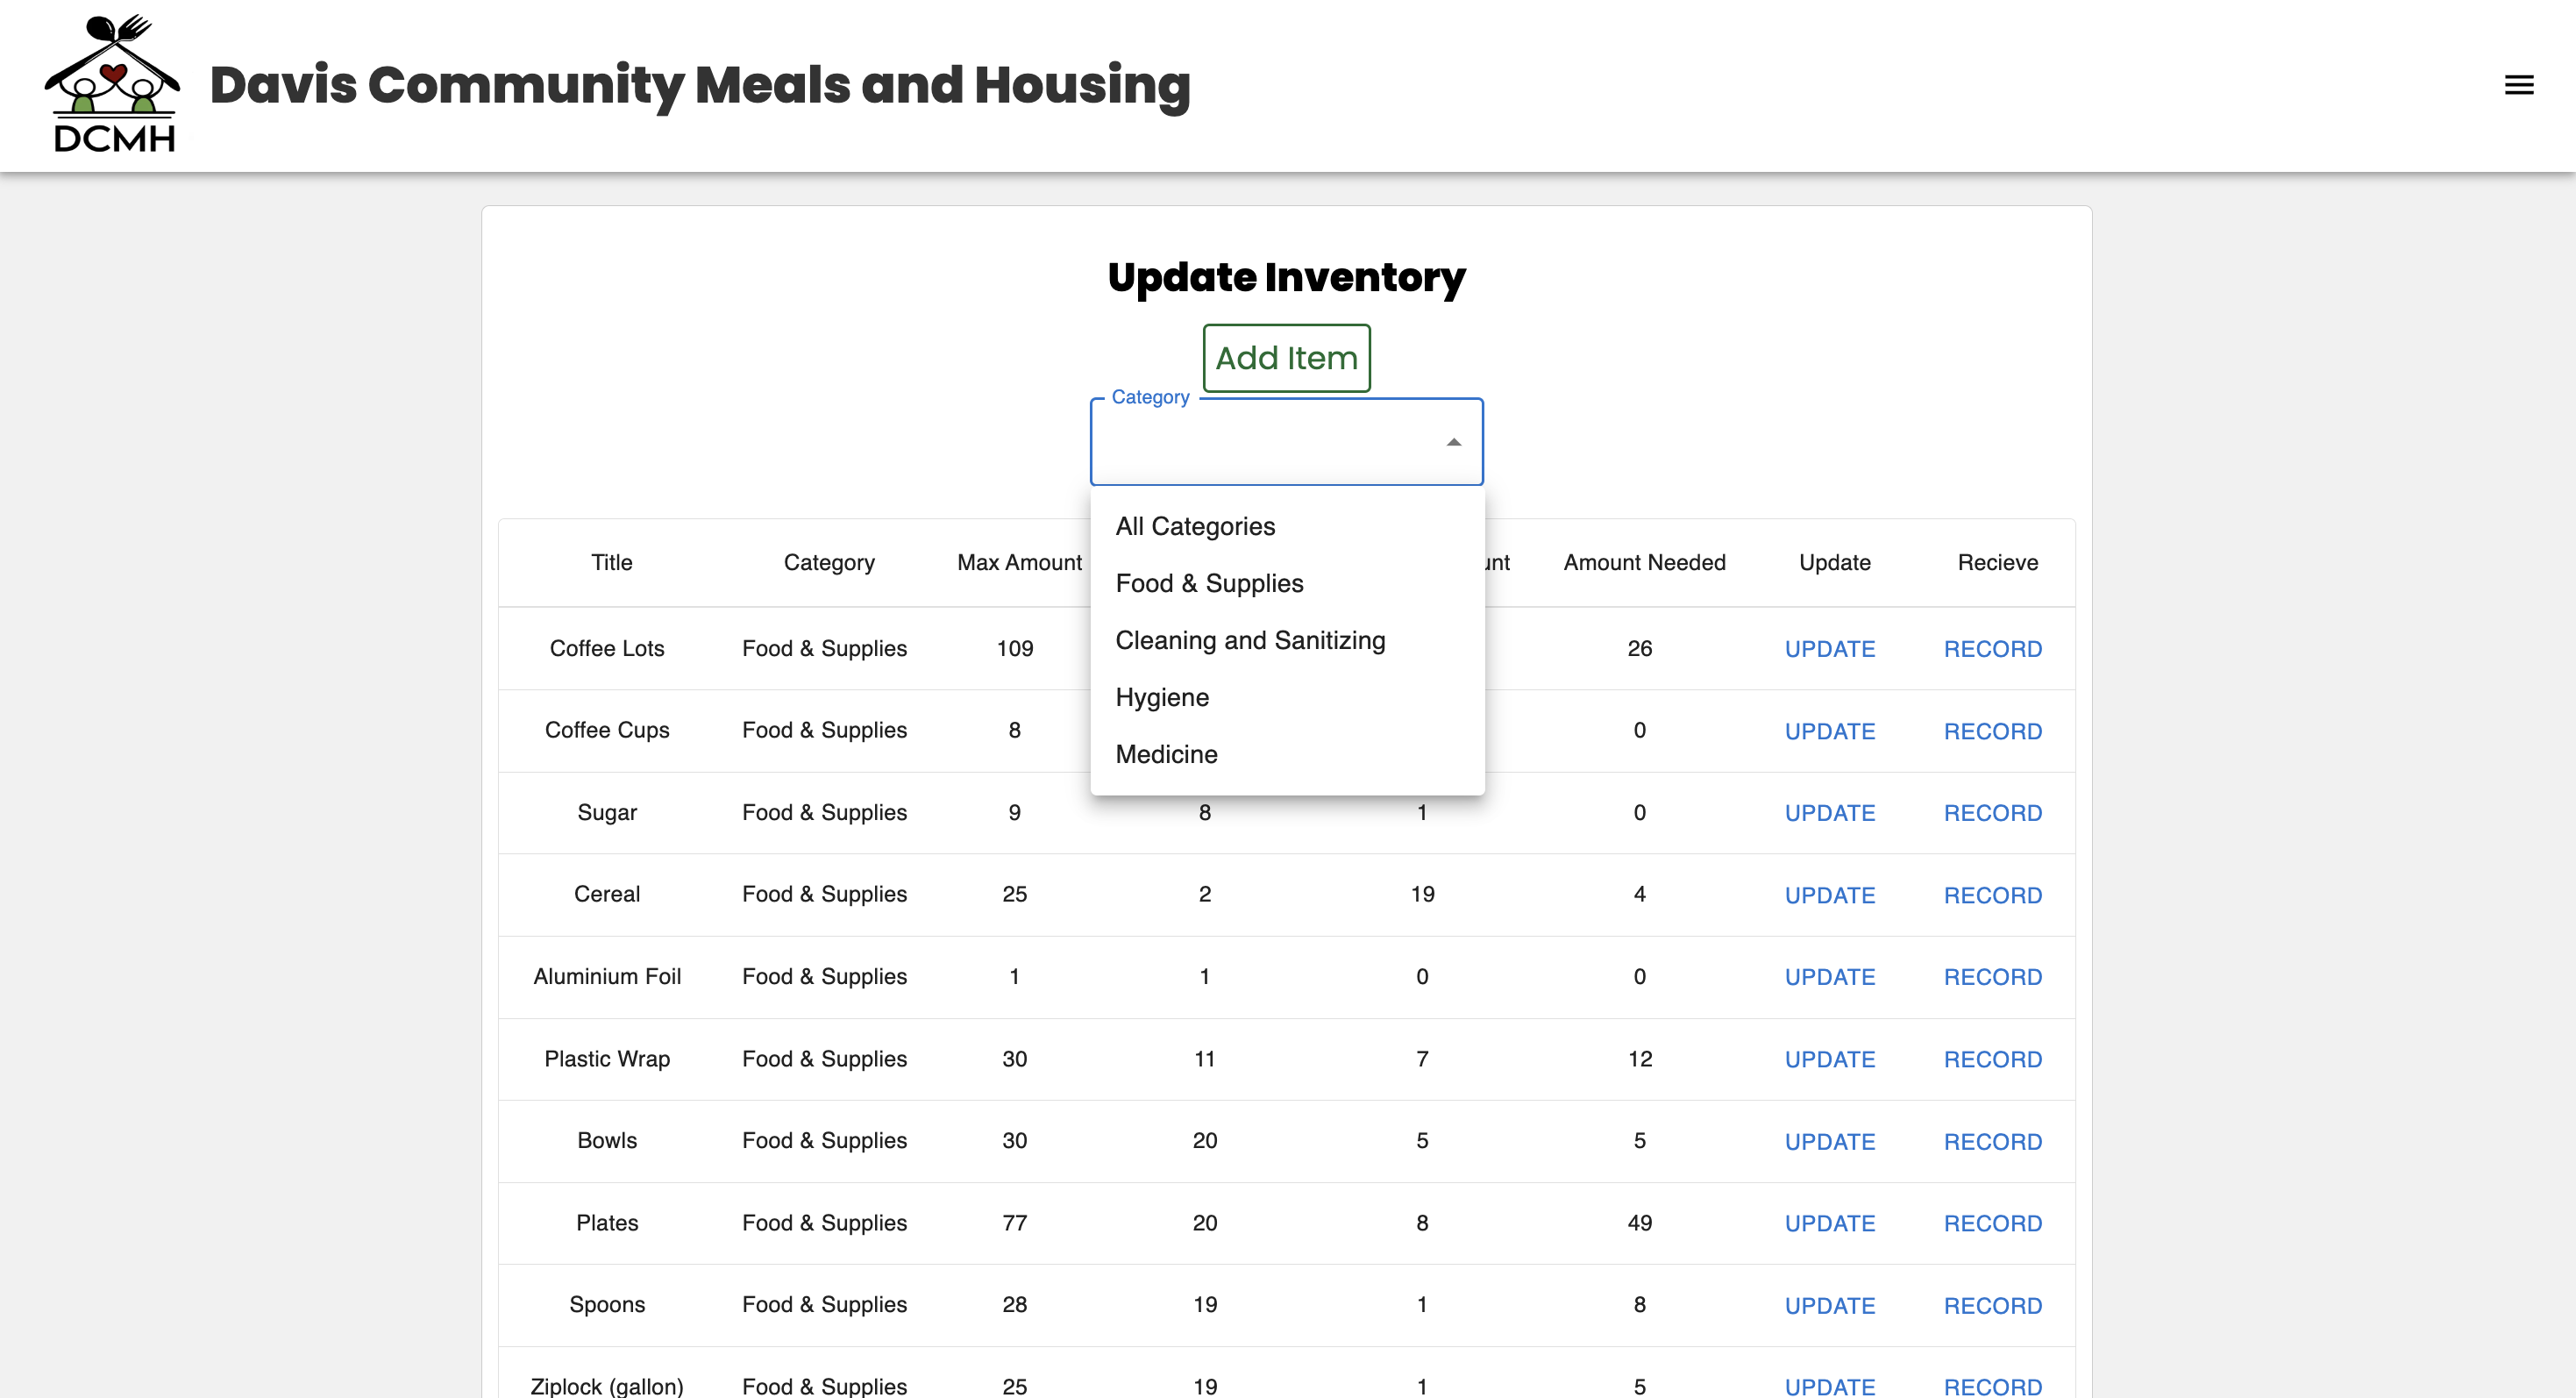
Task: Click UPDATE in the Sugar row
Action: pos(1829,813)
